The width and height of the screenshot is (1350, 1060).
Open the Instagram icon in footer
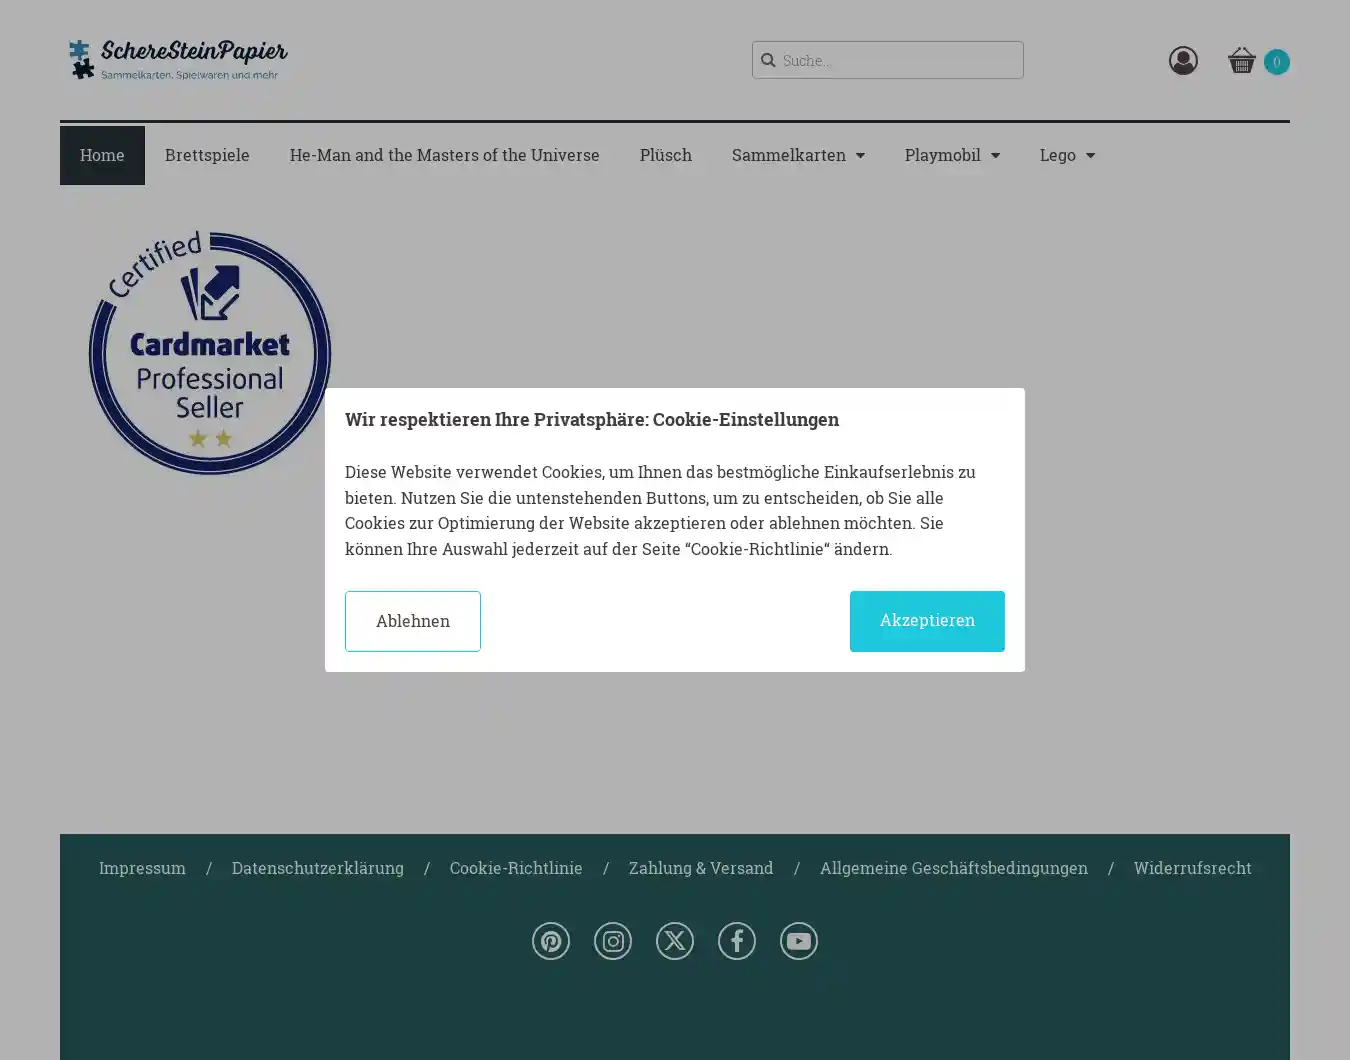(613, 941)
